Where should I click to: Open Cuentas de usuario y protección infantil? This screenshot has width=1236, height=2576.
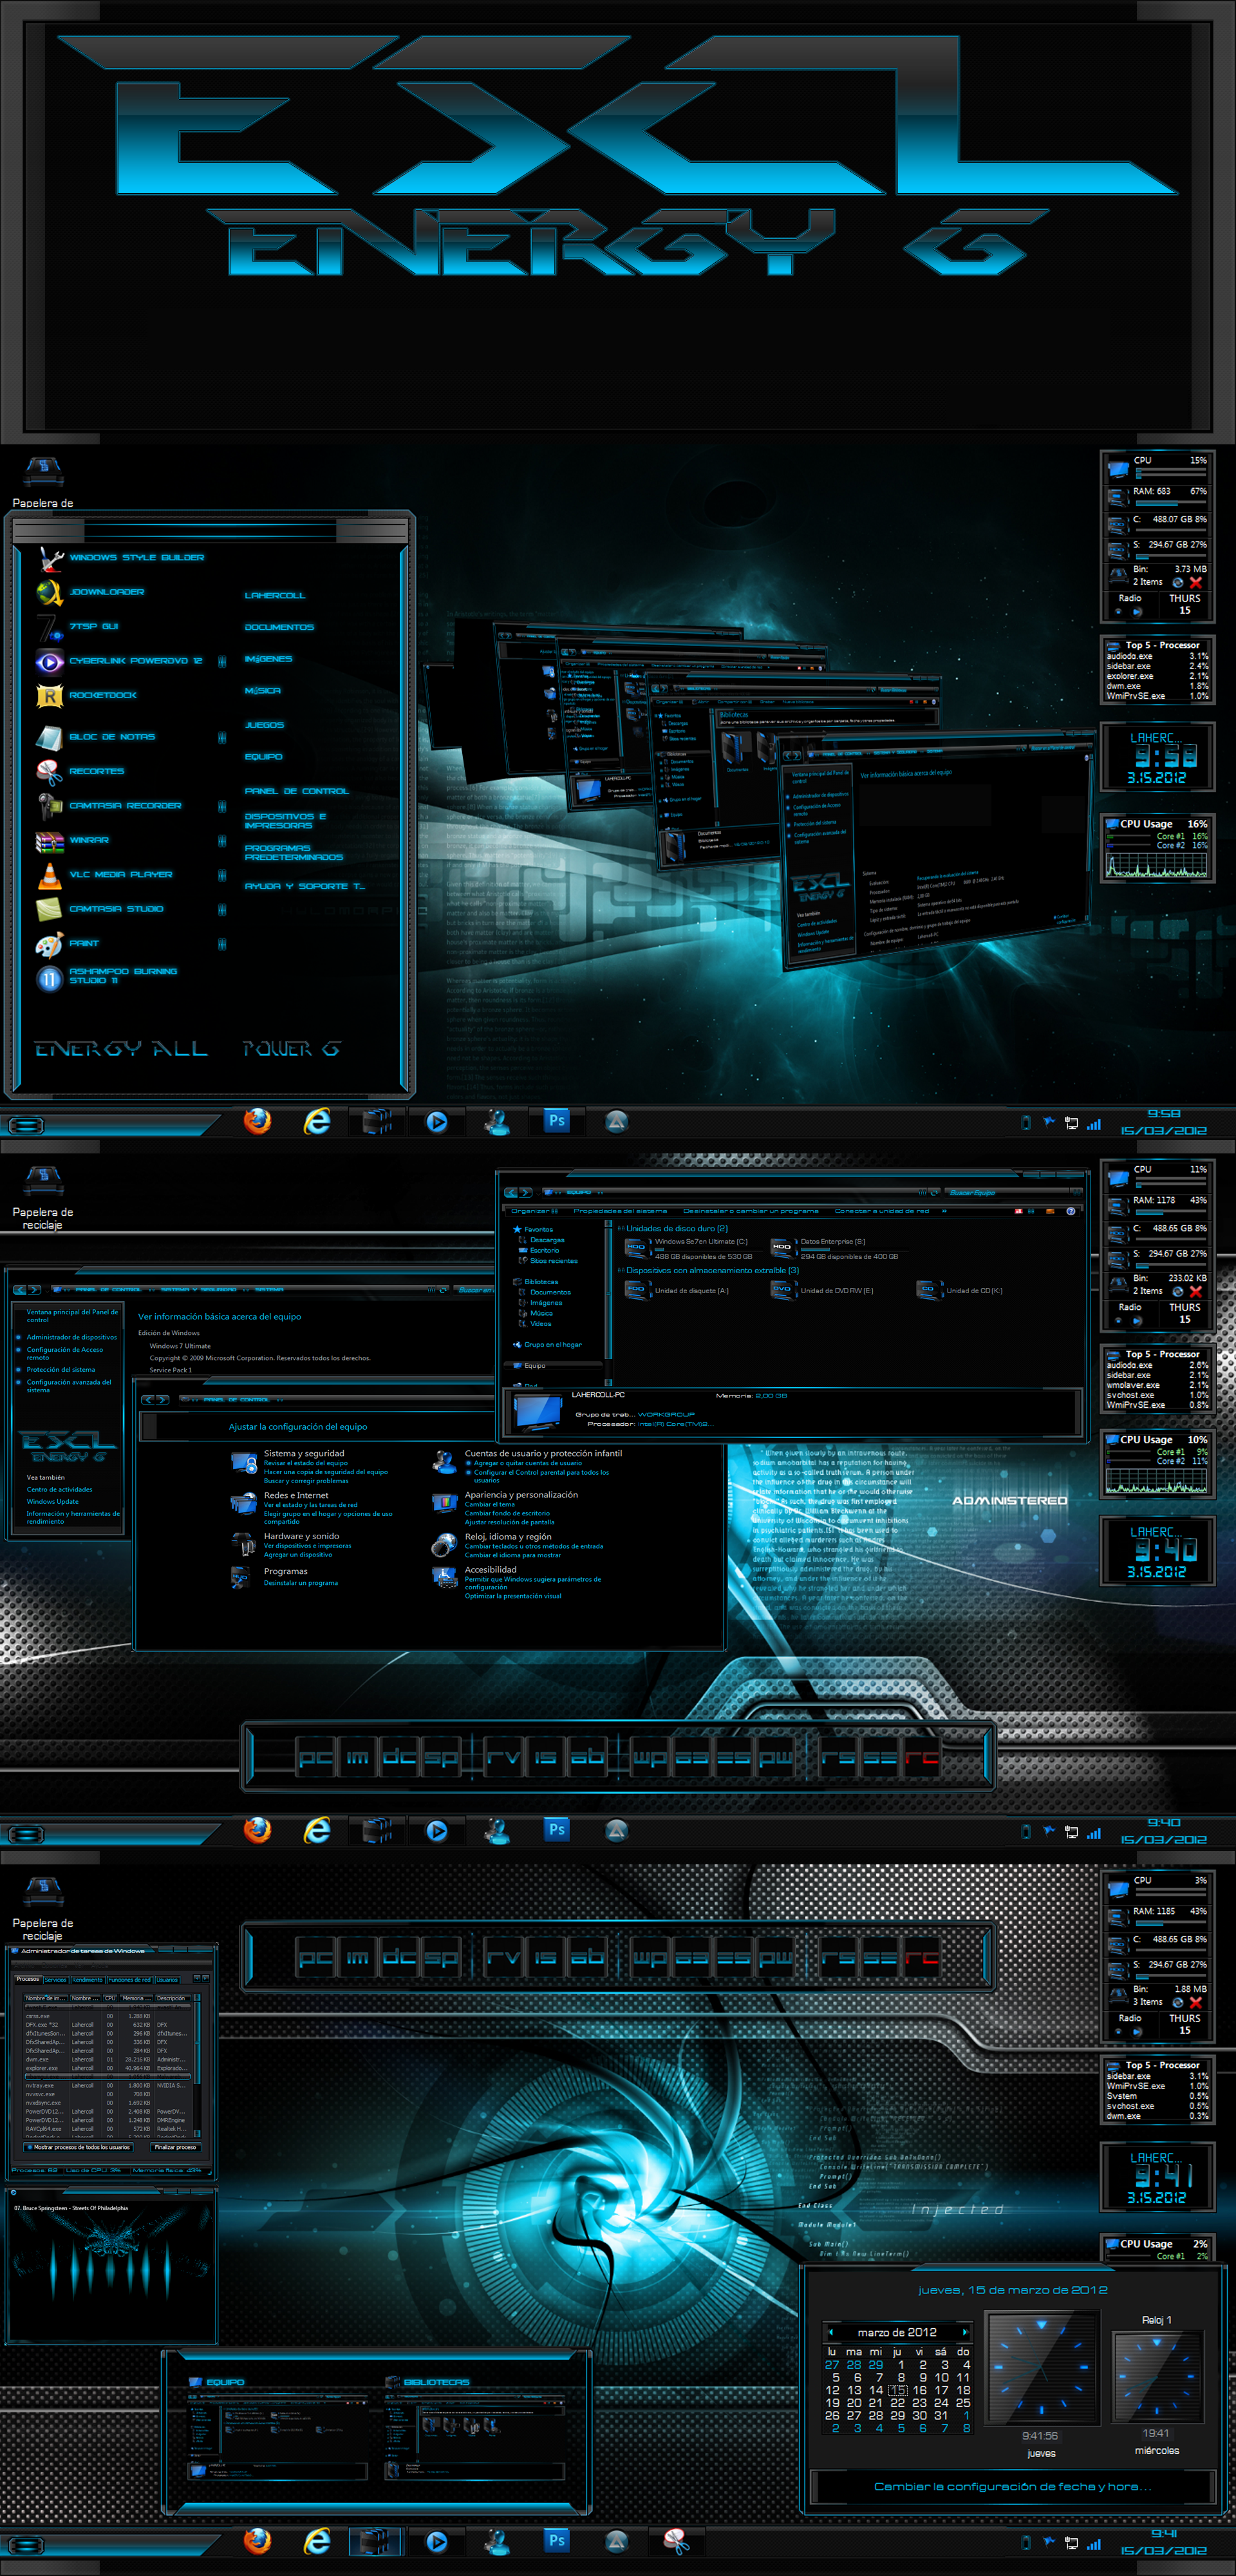543,1453
